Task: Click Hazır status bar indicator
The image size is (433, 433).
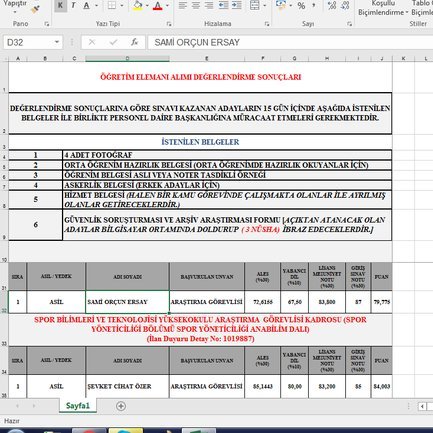Action: 12,421
